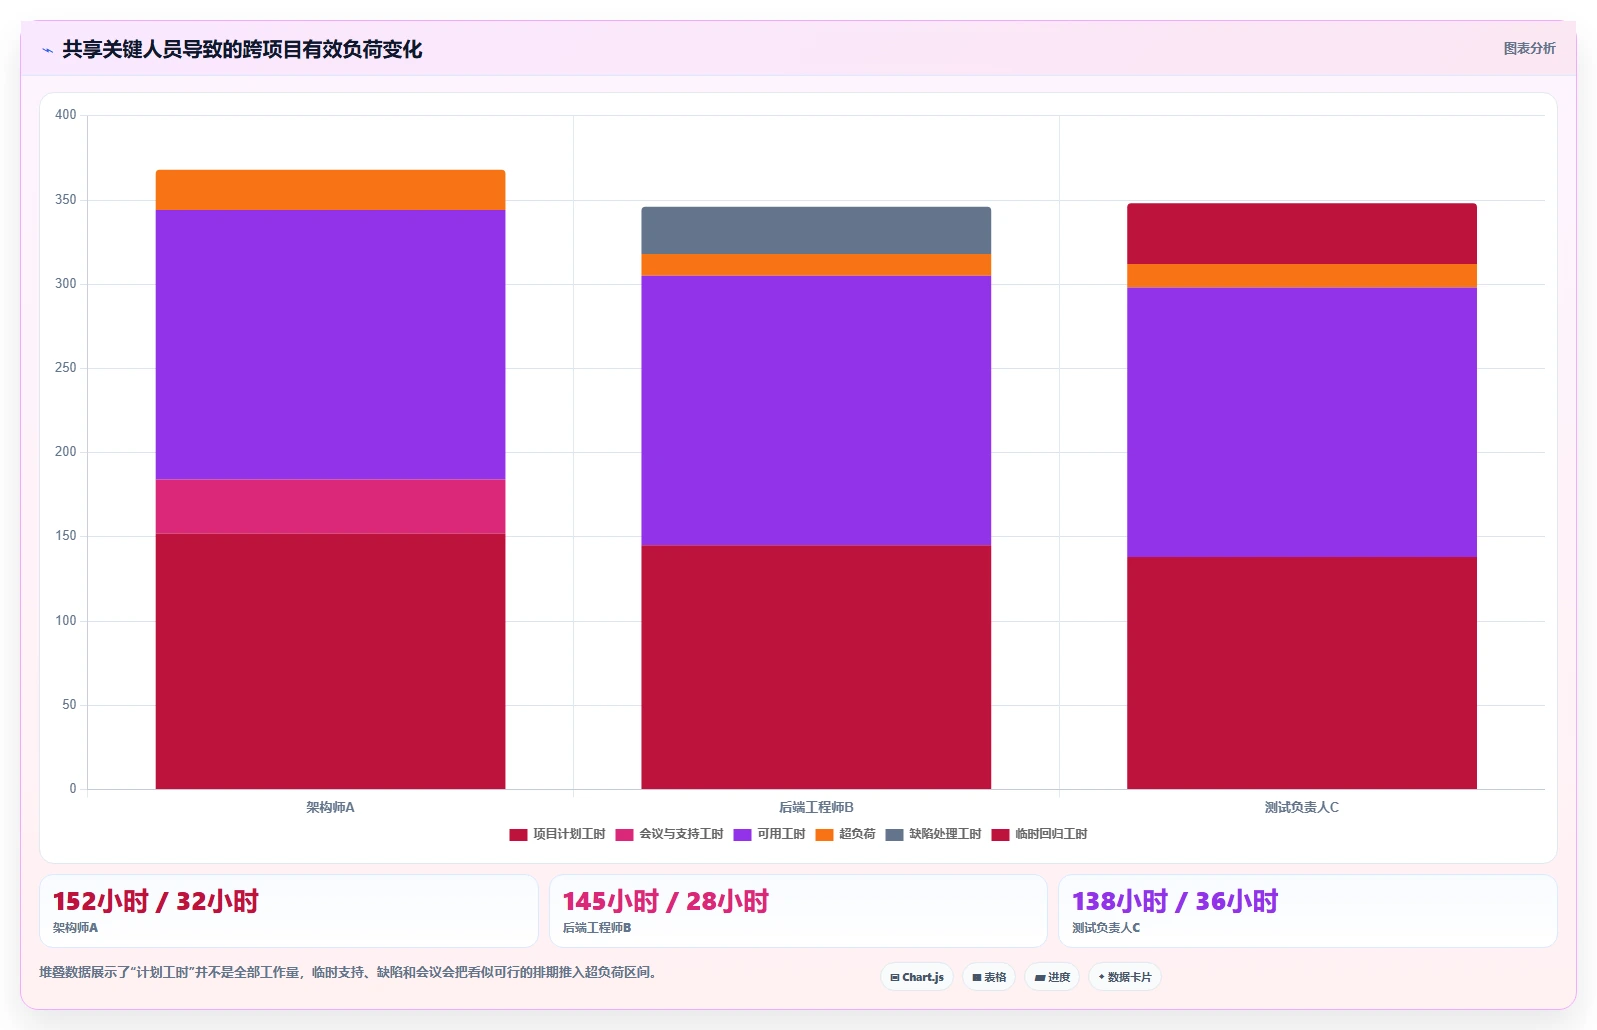Click the 架构师A x-axis label
The width and height of the screenshot is (1597, 1030).
(330, 807)
